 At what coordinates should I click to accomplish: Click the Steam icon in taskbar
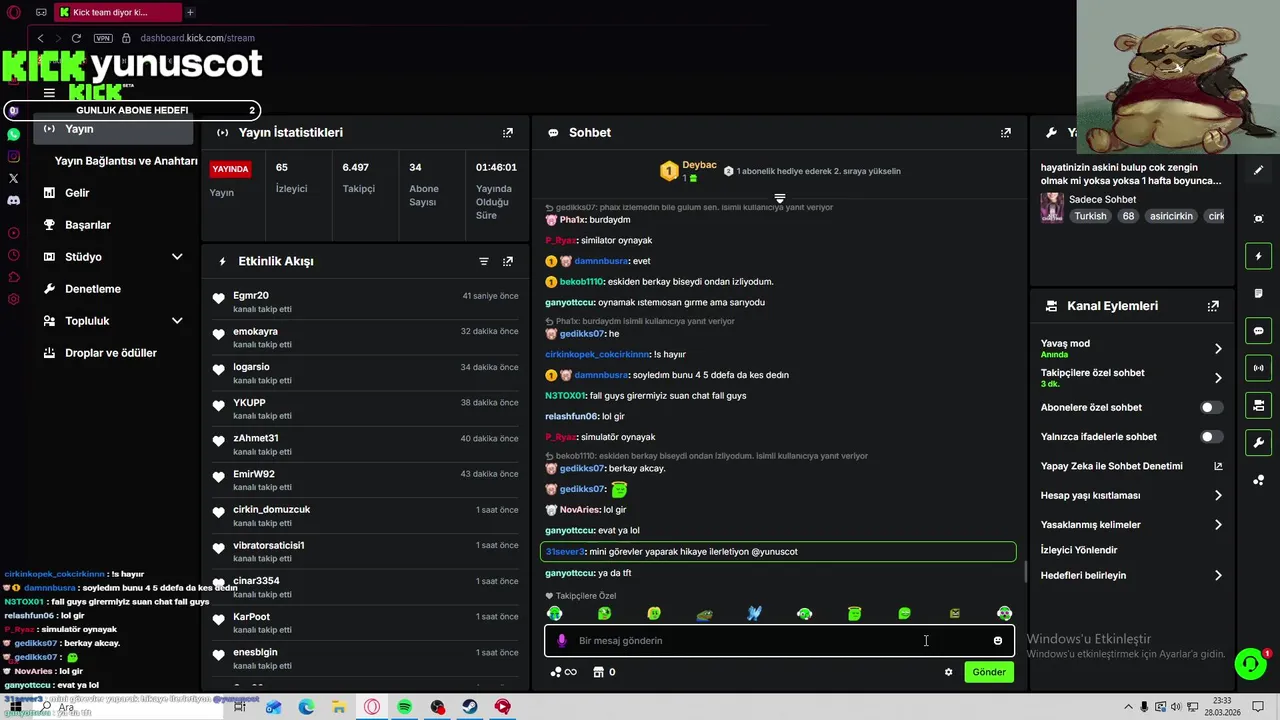click(470, 707)
